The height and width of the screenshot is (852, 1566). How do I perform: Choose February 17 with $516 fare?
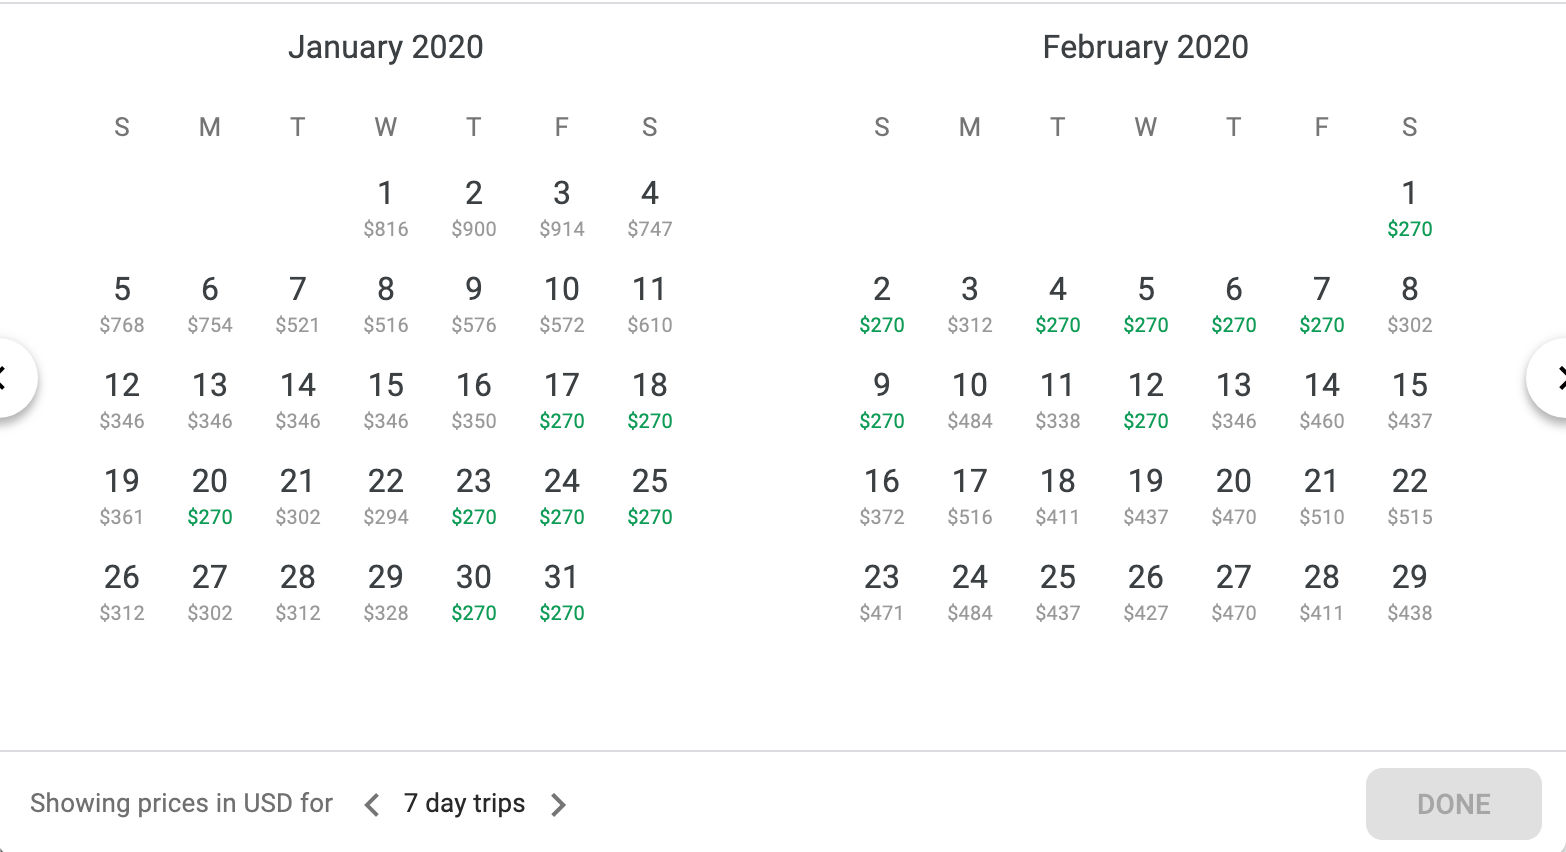pos(969,495)
